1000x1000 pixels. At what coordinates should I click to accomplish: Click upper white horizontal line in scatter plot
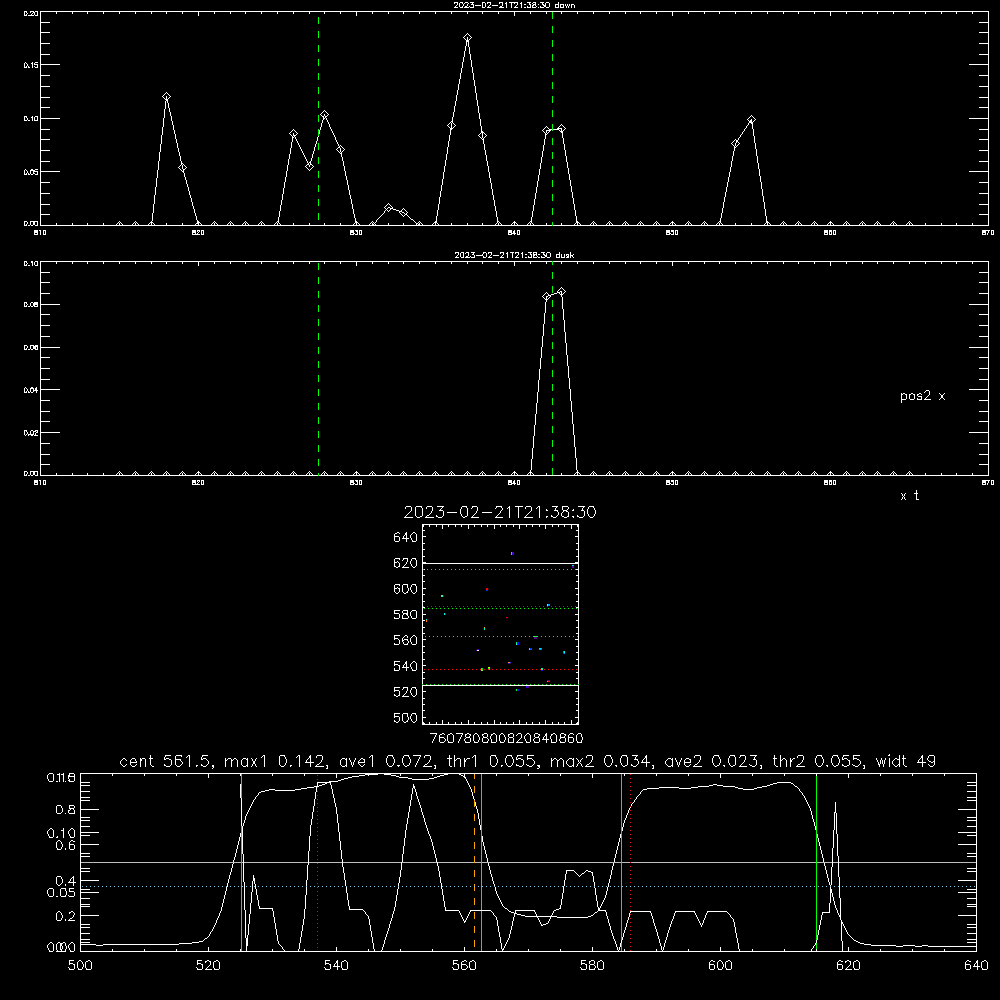501,564
